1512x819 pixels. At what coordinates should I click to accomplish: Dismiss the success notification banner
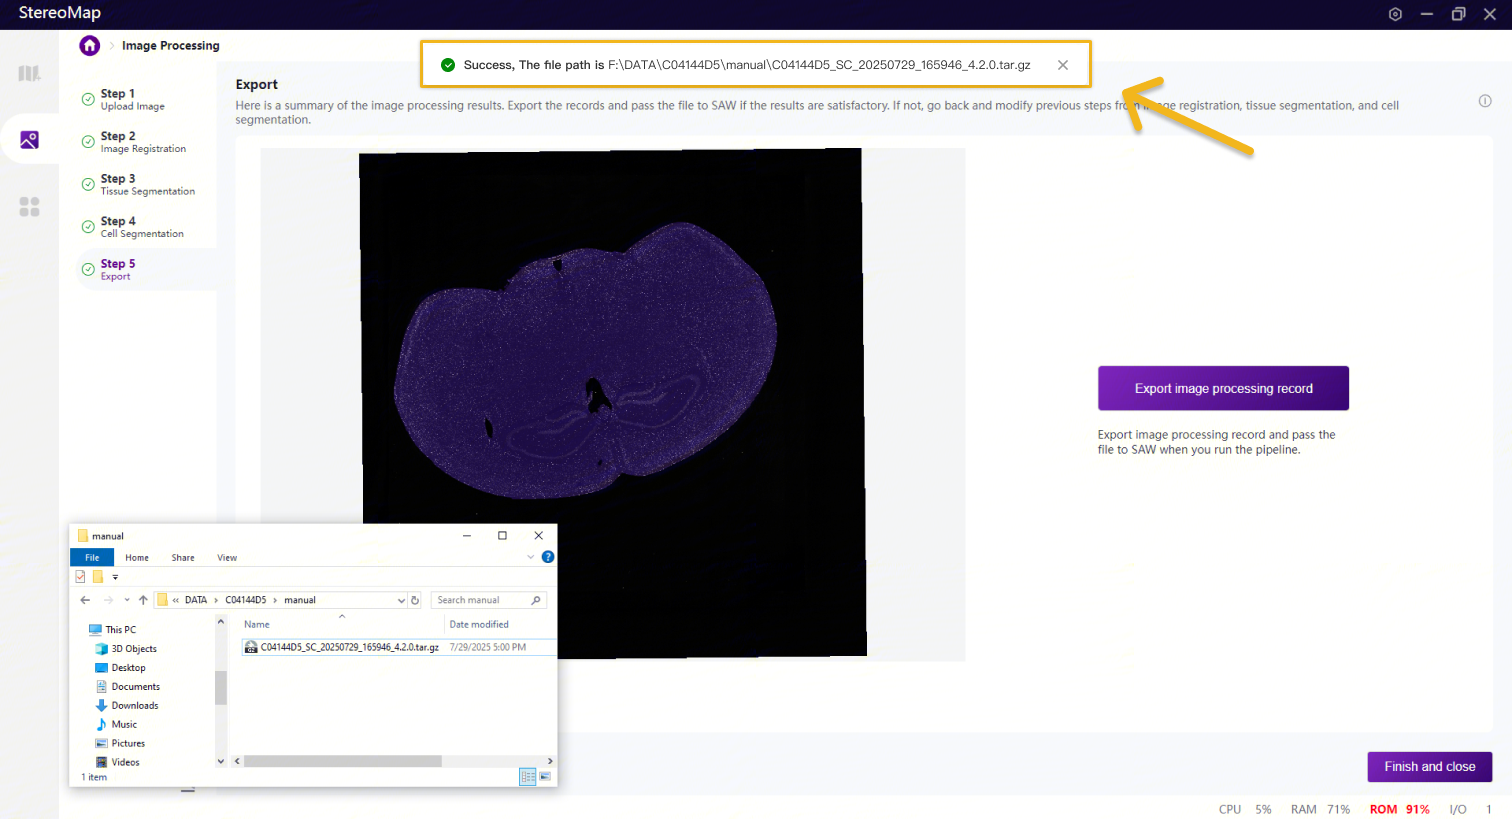pyautogui.click(x=1063, y=65)
